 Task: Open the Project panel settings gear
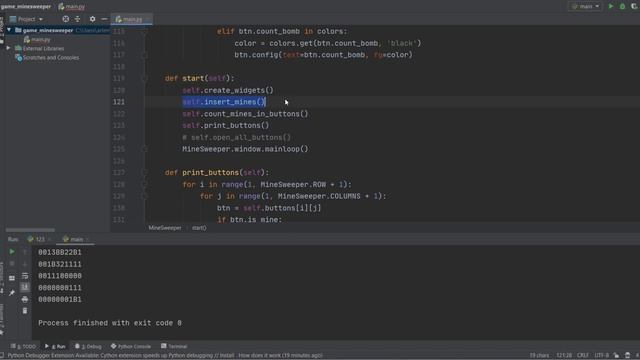click(x=92, y=19)
